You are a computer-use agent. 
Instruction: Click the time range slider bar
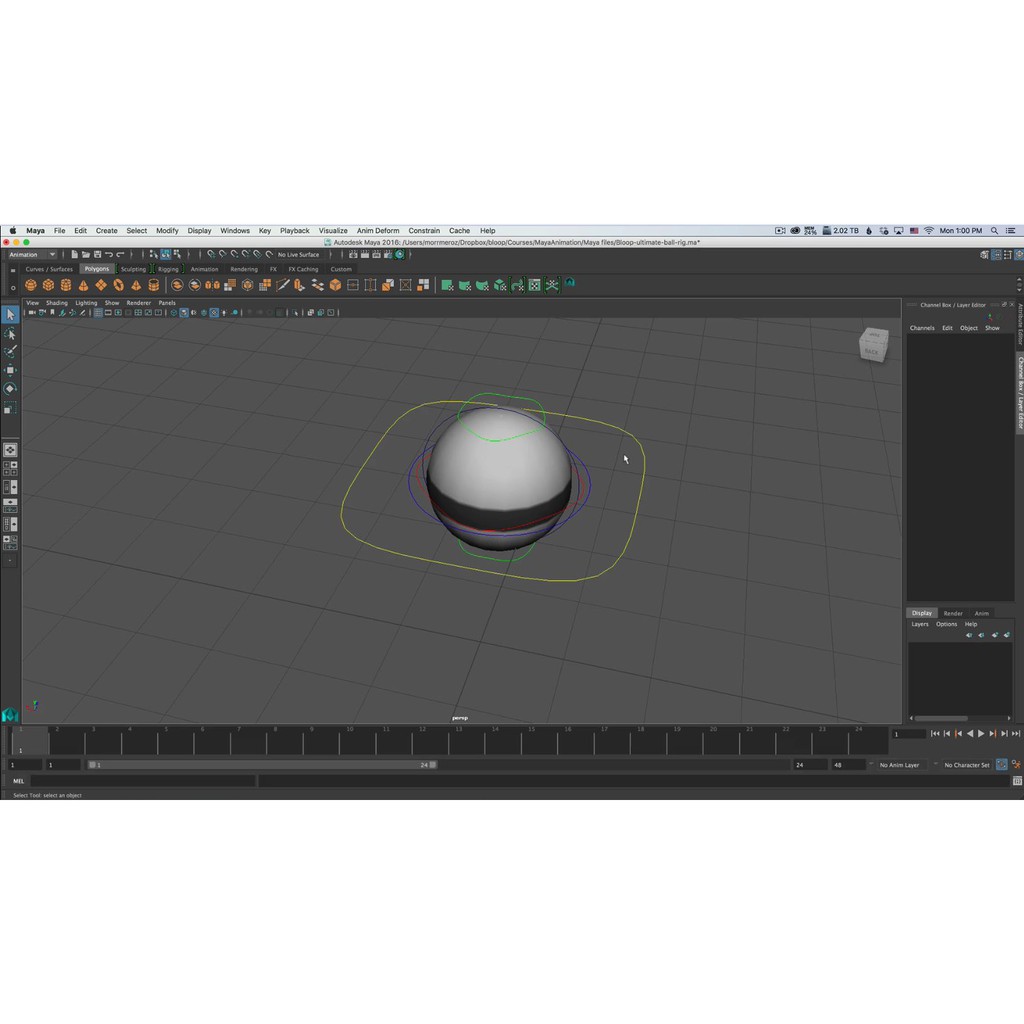tap(262, 765)
